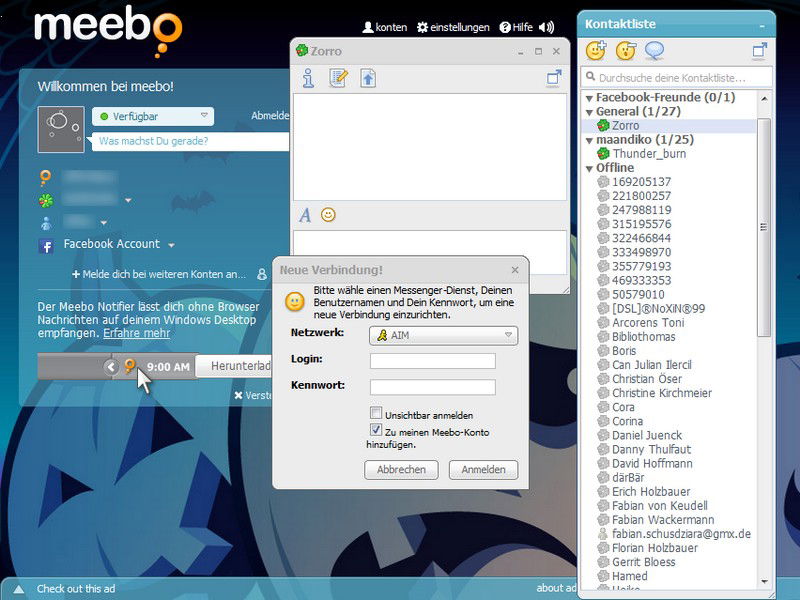This screenshot has height=600, width=800.
Task: Select offline contact Christine Kirchmeier
Action: coord(662,393)
